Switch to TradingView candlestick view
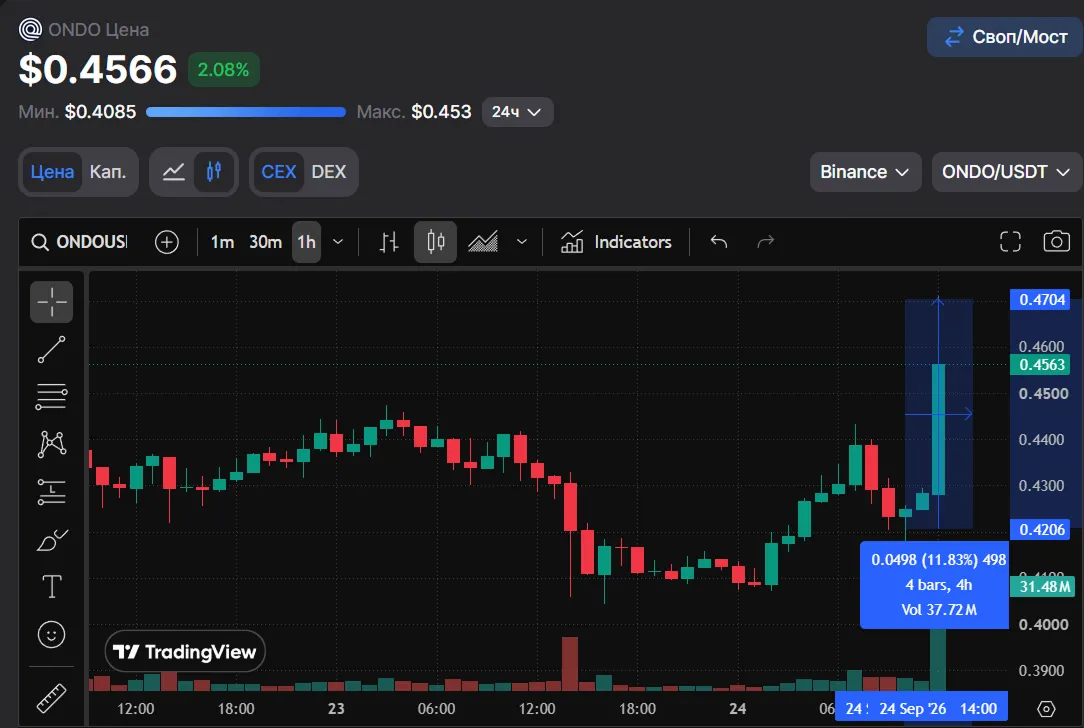The width and height of the screenshot is (1084, 728). pos(214,171)
